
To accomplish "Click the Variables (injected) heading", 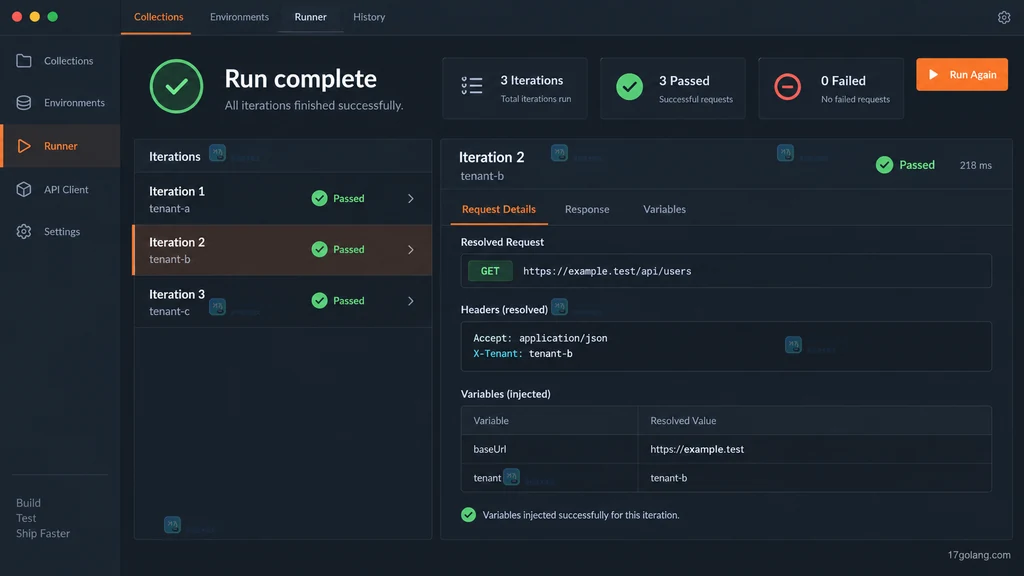I will point(505,394).
